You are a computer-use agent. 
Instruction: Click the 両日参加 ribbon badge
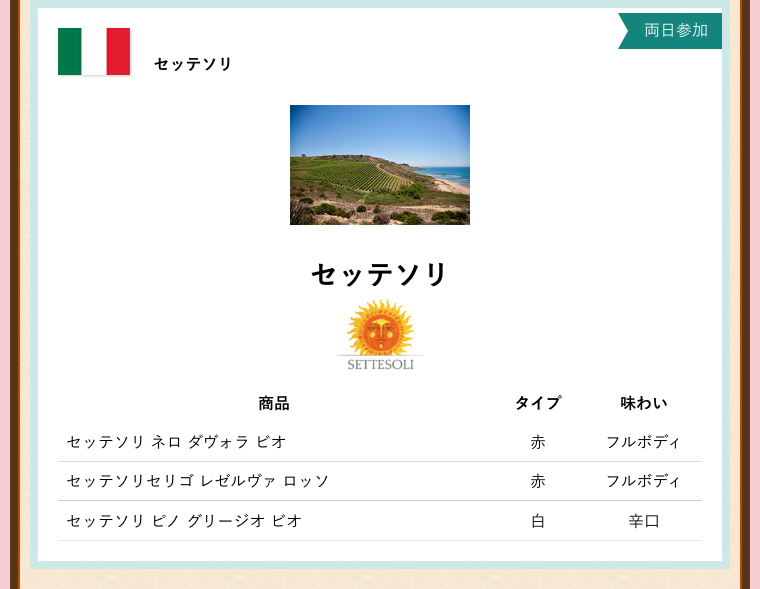click(674, 31)
